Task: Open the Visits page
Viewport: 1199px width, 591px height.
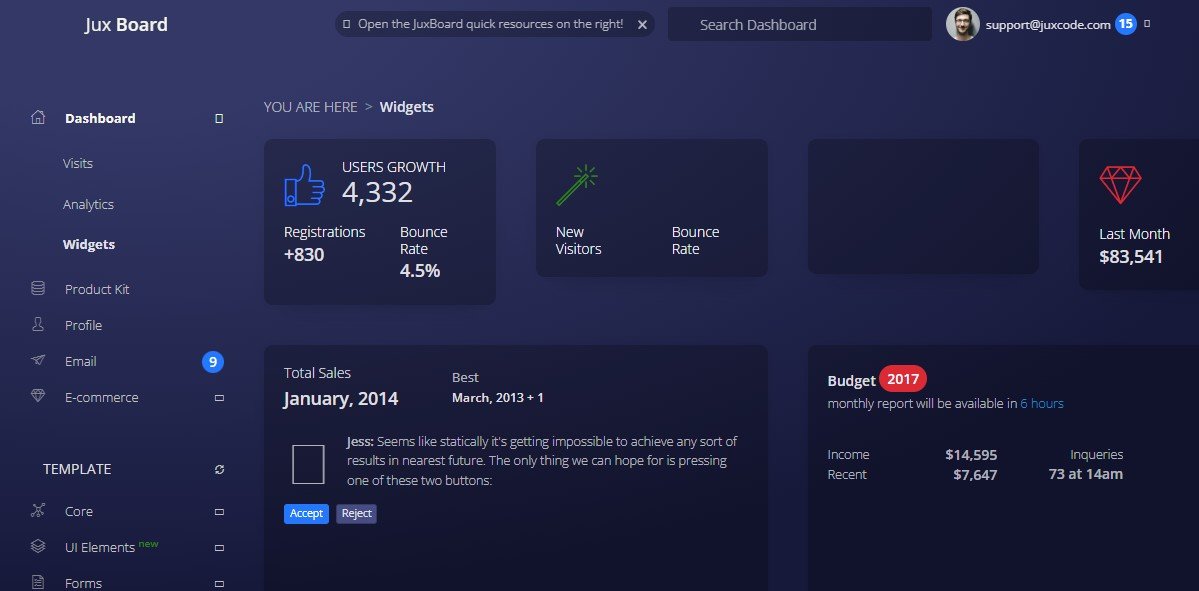Action: 78,163
